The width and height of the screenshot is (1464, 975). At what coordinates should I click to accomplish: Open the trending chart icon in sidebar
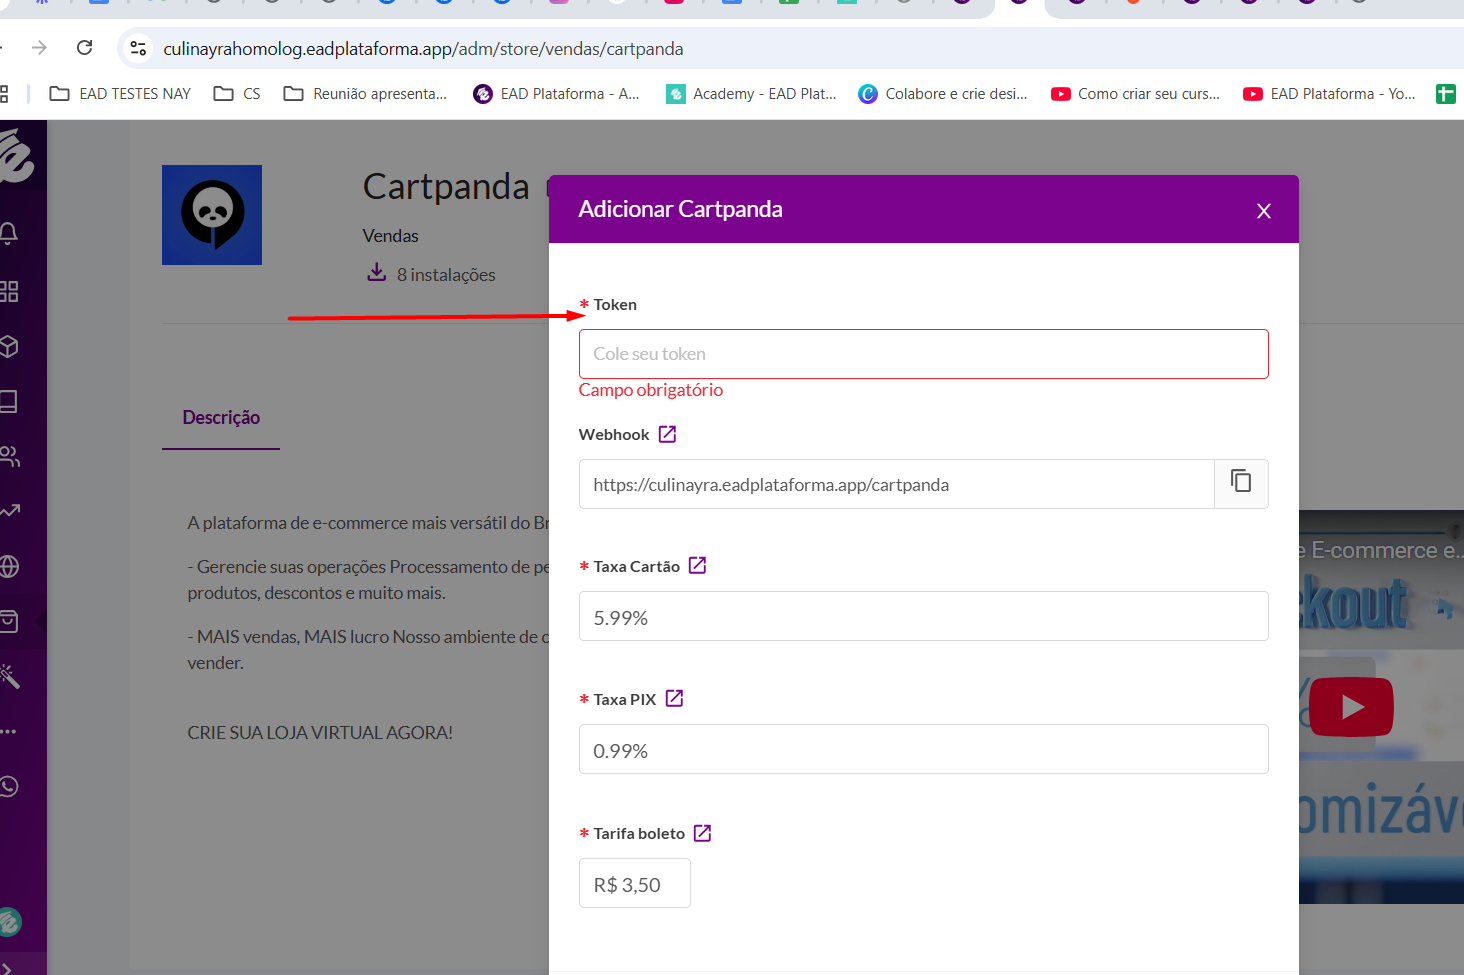pos(8,511)
